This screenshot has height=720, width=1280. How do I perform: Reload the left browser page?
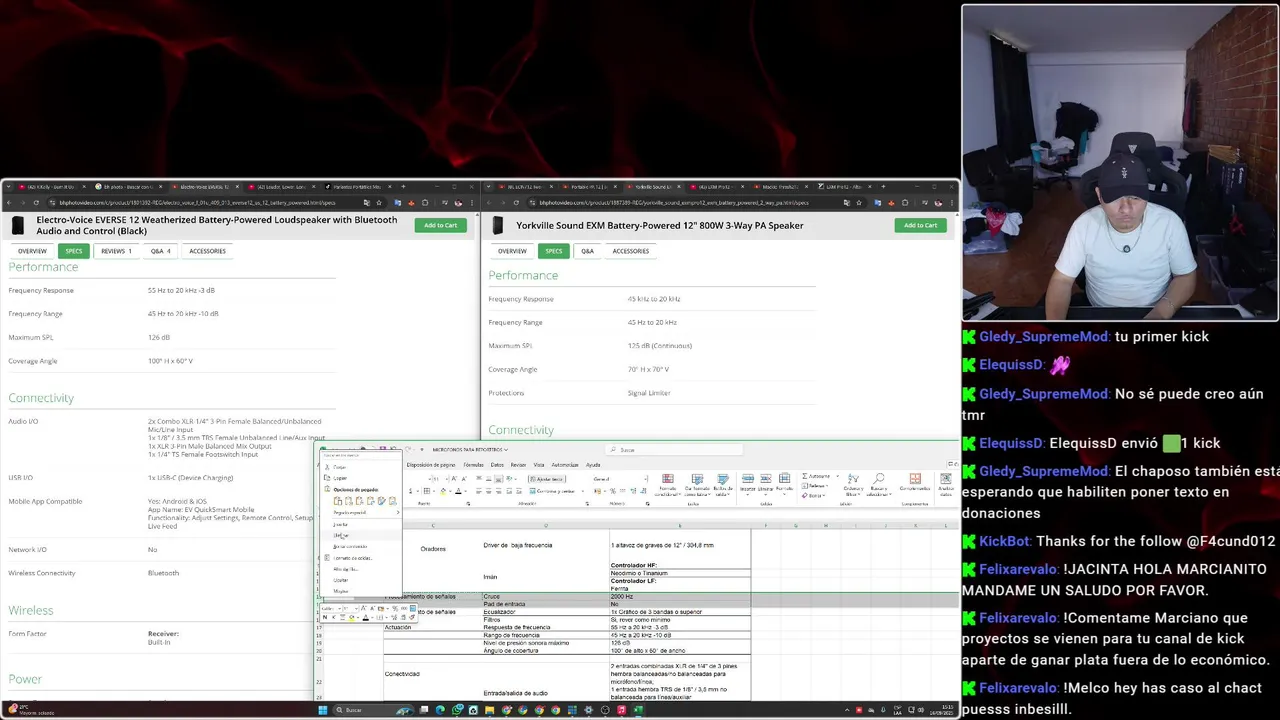[x=36, y=203]
